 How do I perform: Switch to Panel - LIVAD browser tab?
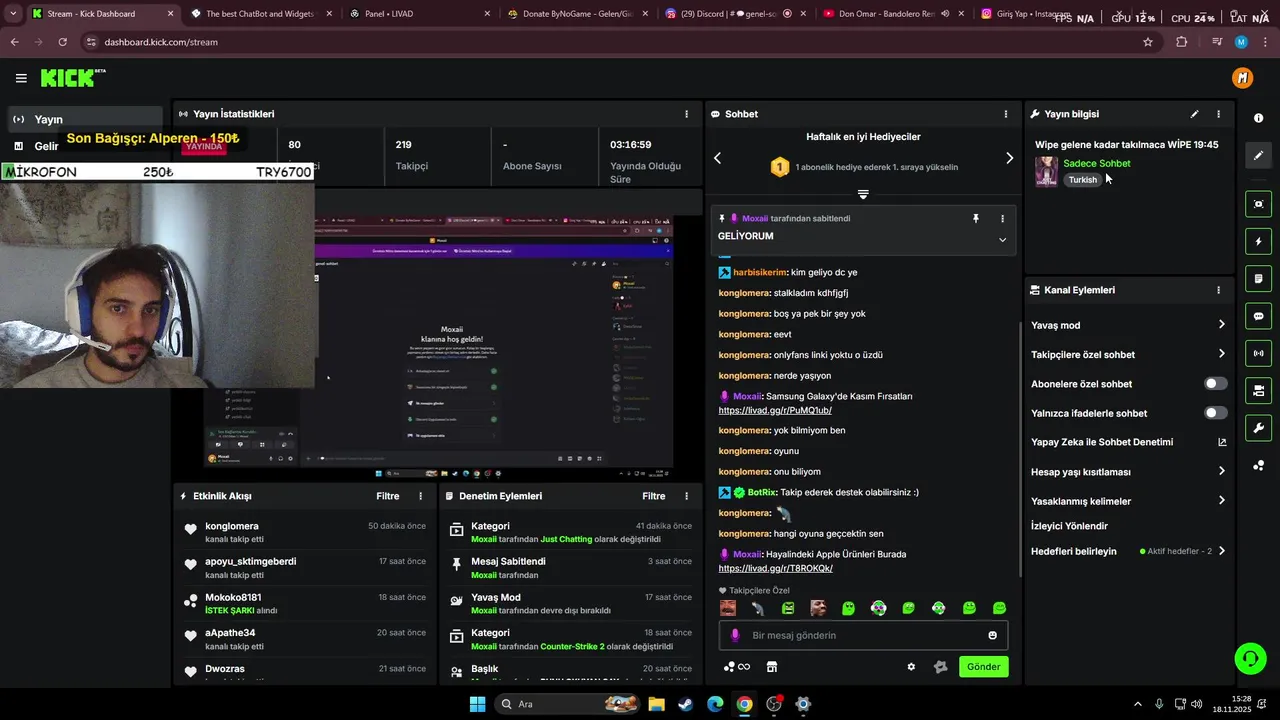point(420,14)
